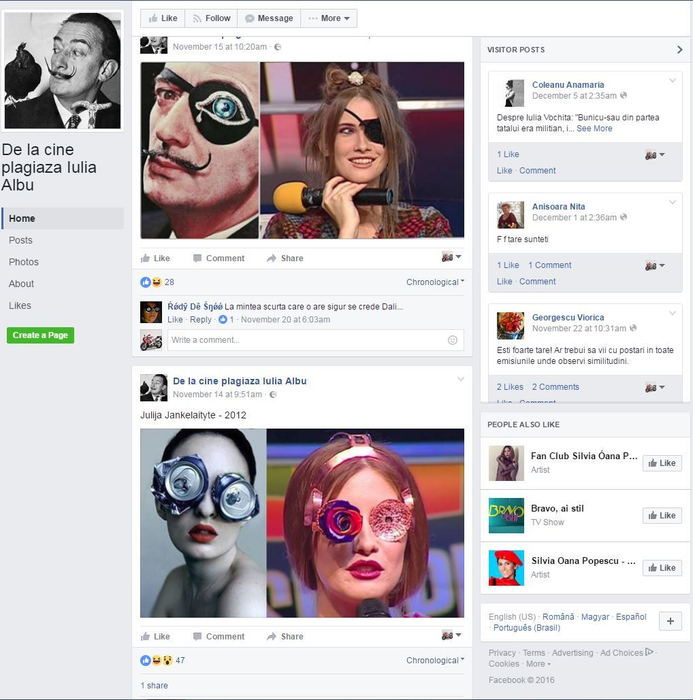This screenshot has height=700, width=693.
Task: Open identity selector on November 15 post
Action: [451, 257]
